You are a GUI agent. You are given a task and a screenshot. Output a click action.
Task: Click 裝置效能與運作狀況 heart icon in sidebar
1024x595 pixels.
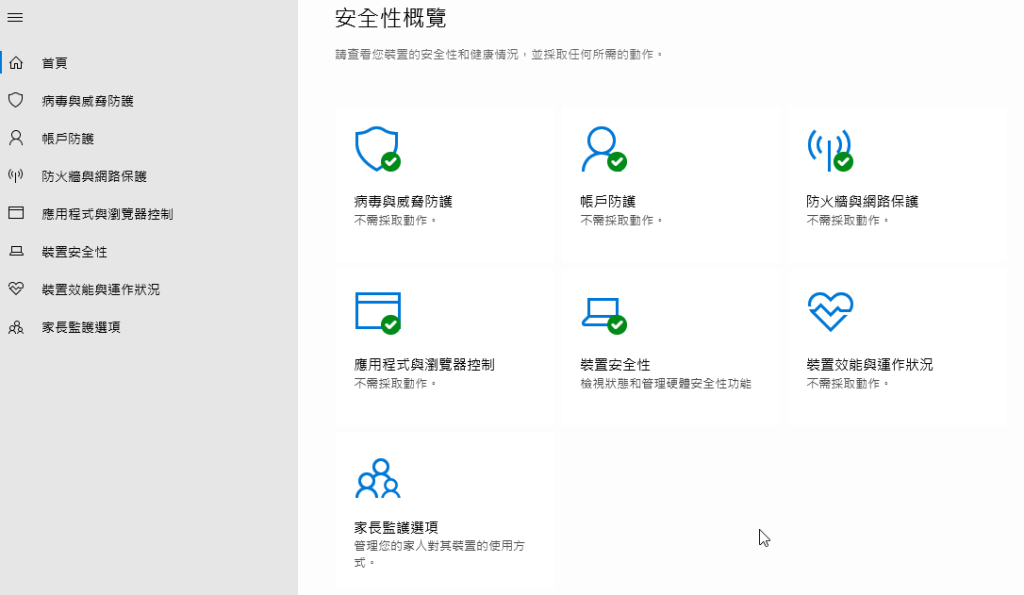click(x=15, y=289)
